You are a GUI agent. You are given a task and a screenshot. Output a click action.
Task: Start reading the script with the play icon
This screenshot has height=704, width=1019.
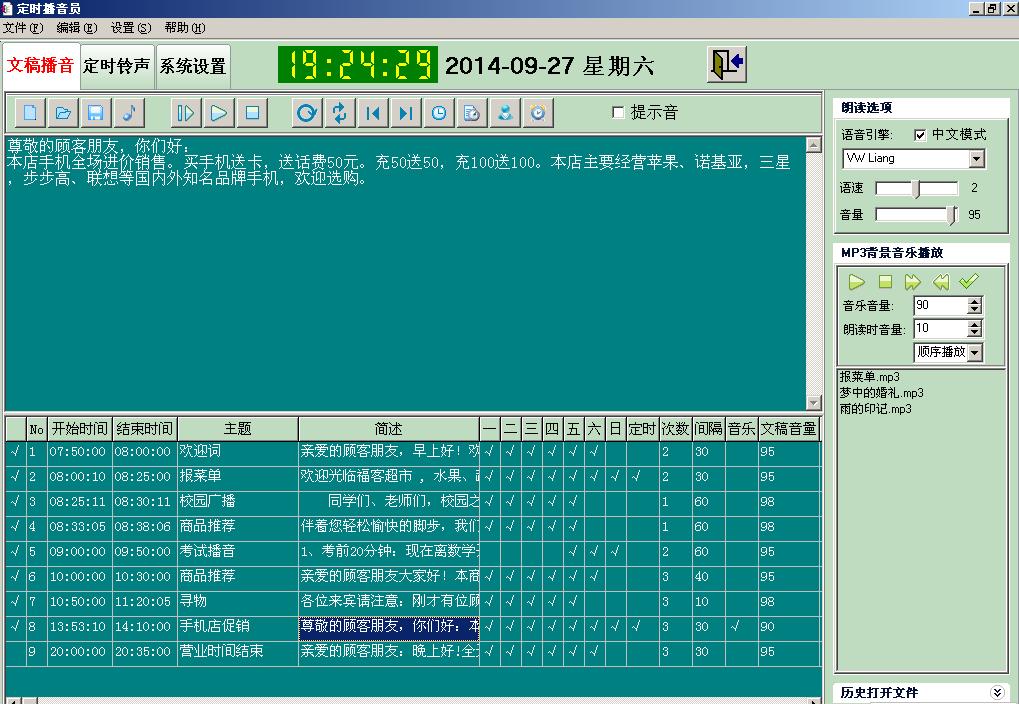click(x=218, y=113)
